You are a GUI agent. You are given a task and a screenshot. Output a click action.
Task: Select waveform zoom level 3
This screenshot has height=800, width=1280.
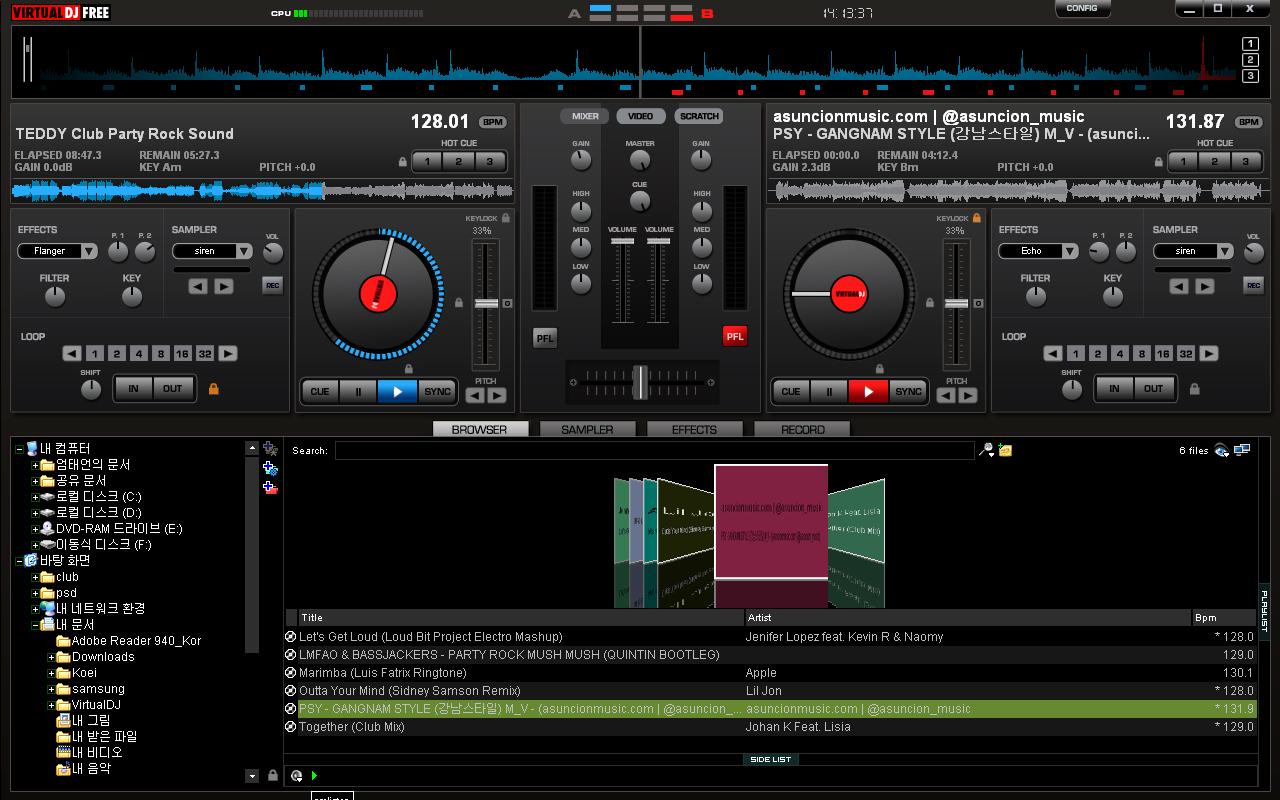(x=1250, y=76)
